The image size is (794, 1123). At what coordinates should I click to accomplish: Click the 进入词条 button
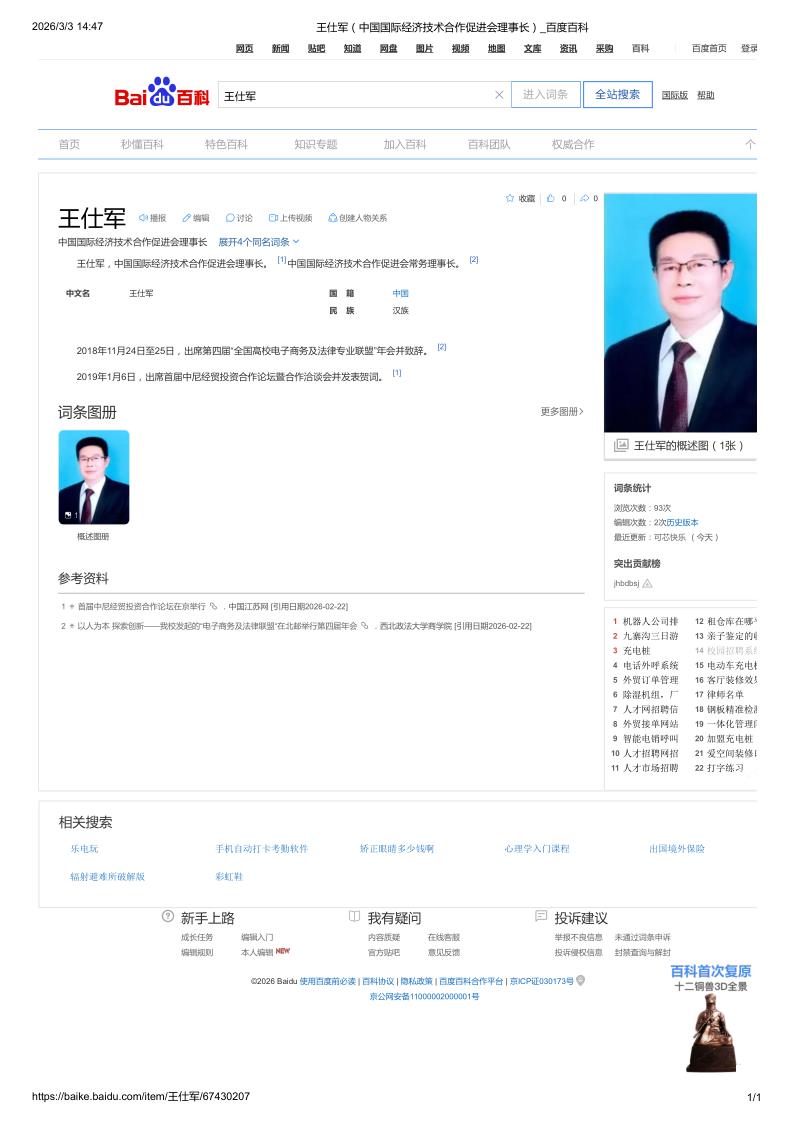[546, 95]
